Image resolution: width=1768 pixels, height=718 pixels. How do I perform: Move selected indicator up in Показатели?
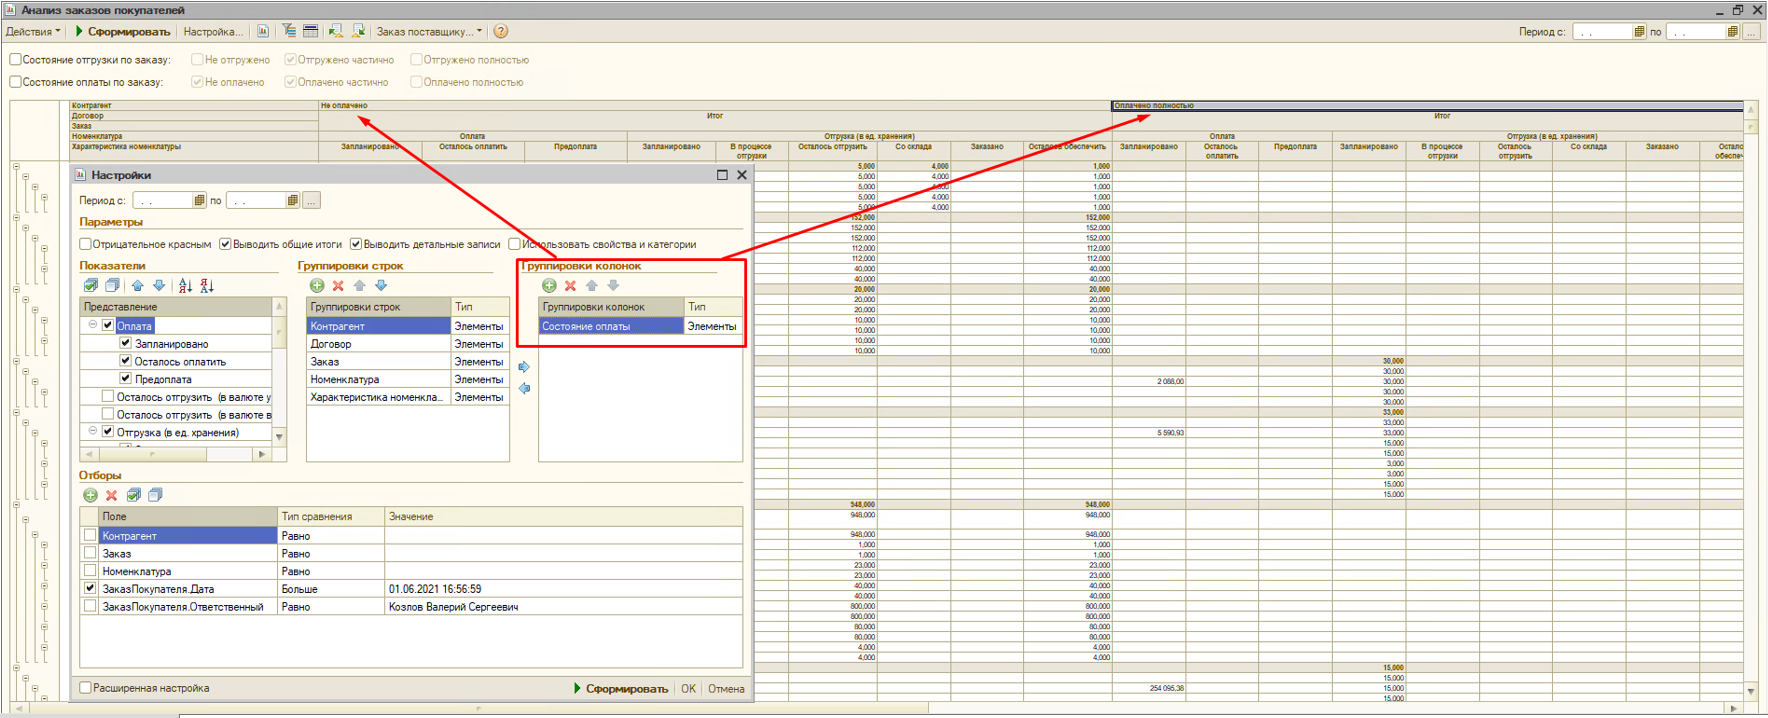coord(138,286)
